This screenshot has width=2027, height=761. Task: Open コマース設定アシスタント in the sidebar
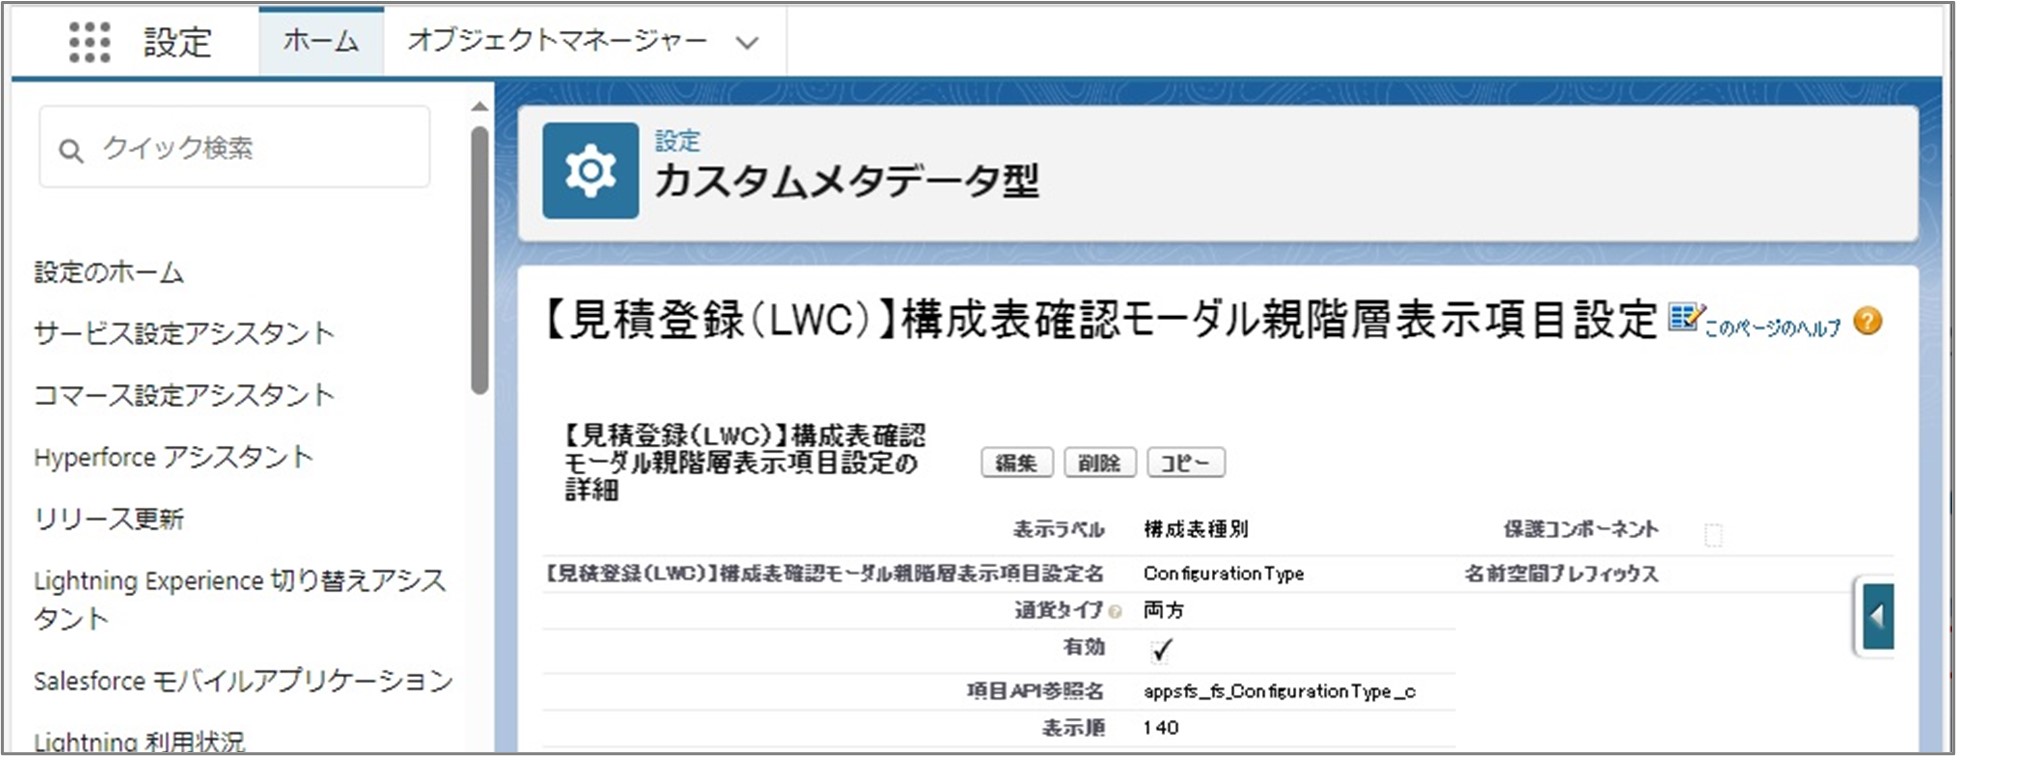pos(184,395)
